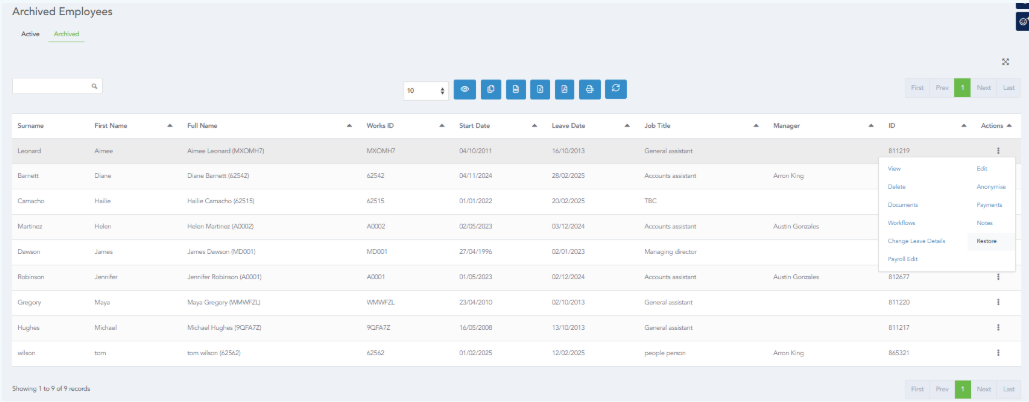Click the refresh table icon
1029x402 pixels.
(x=616, y=89)
